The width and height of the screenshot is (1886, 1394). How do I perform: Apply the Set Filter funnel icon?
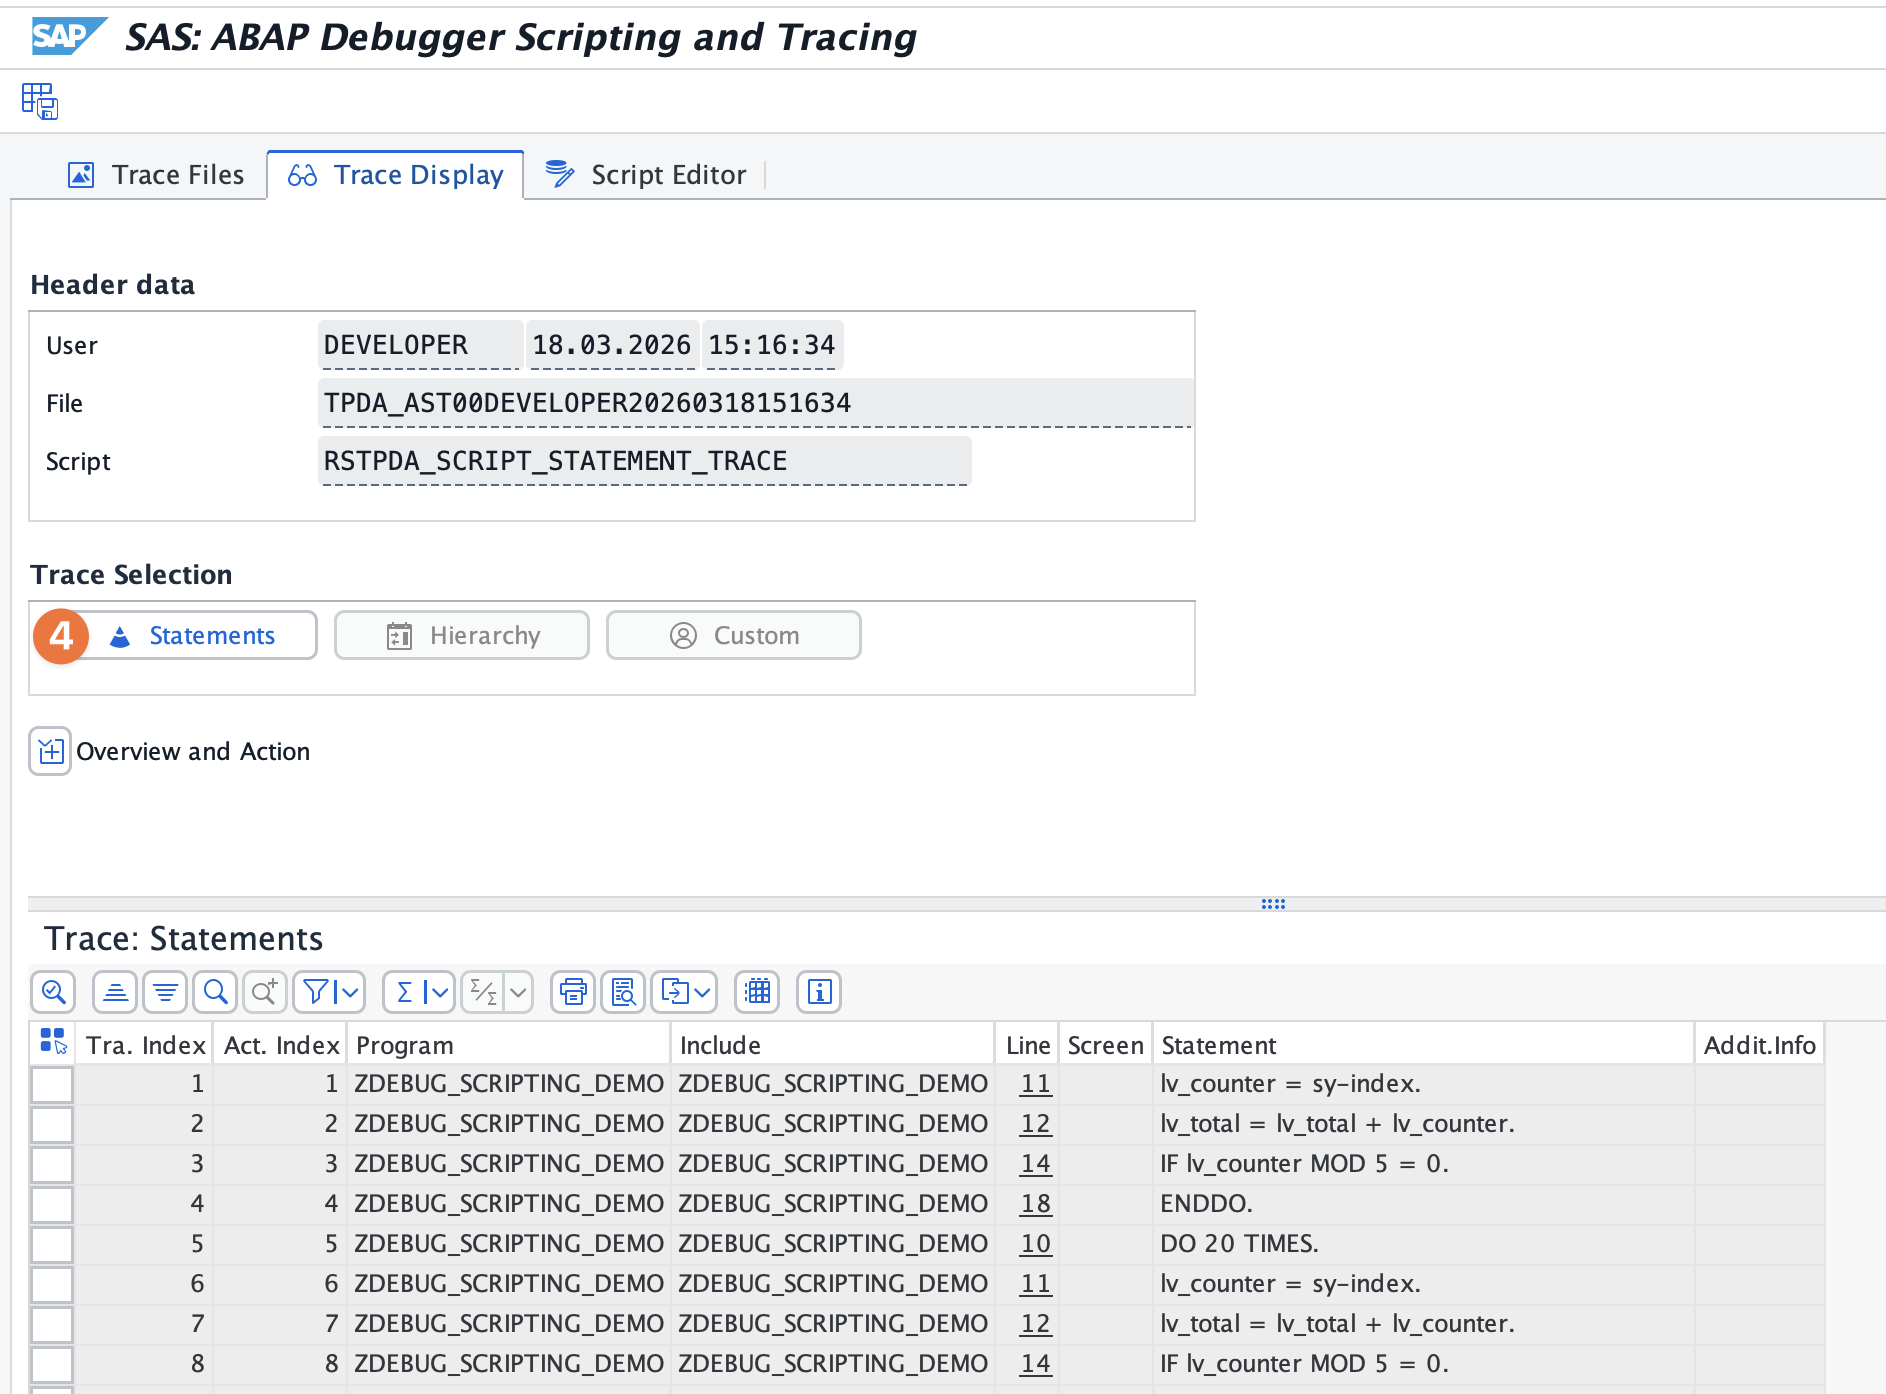click(316, 992)
